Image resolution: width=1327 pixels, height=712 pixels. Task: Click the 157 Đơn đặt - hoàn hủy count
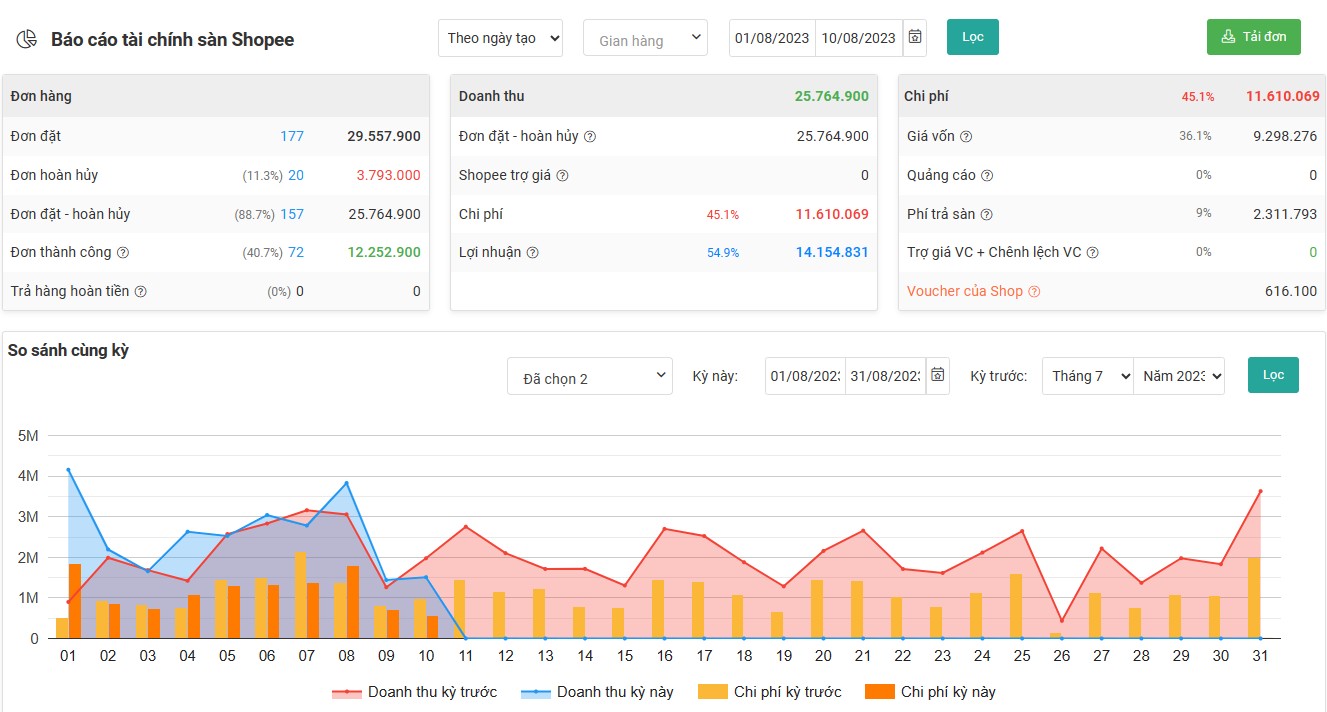click(x=292, y=214)
